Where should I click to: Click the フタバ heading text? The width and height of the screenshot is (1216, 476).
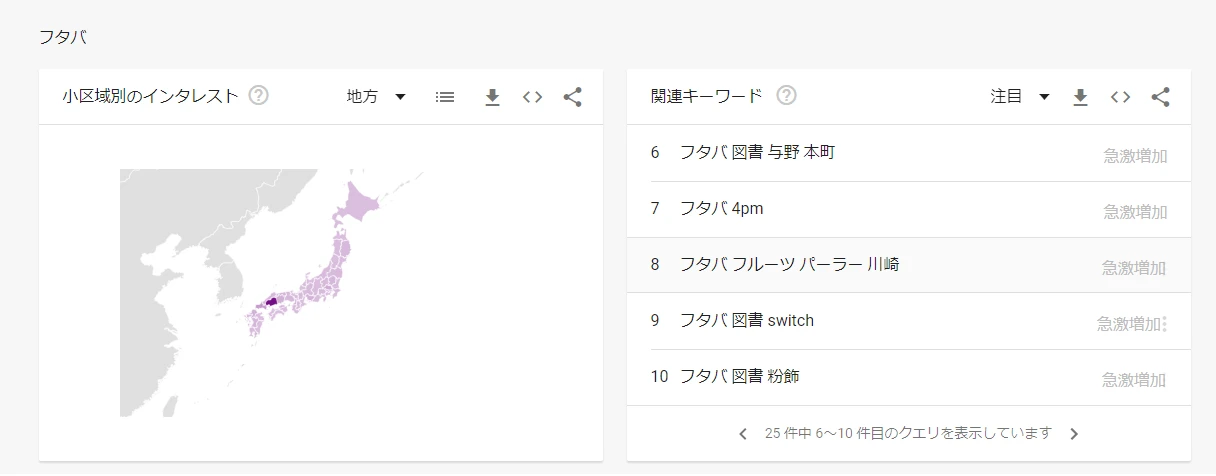(63, 38)
